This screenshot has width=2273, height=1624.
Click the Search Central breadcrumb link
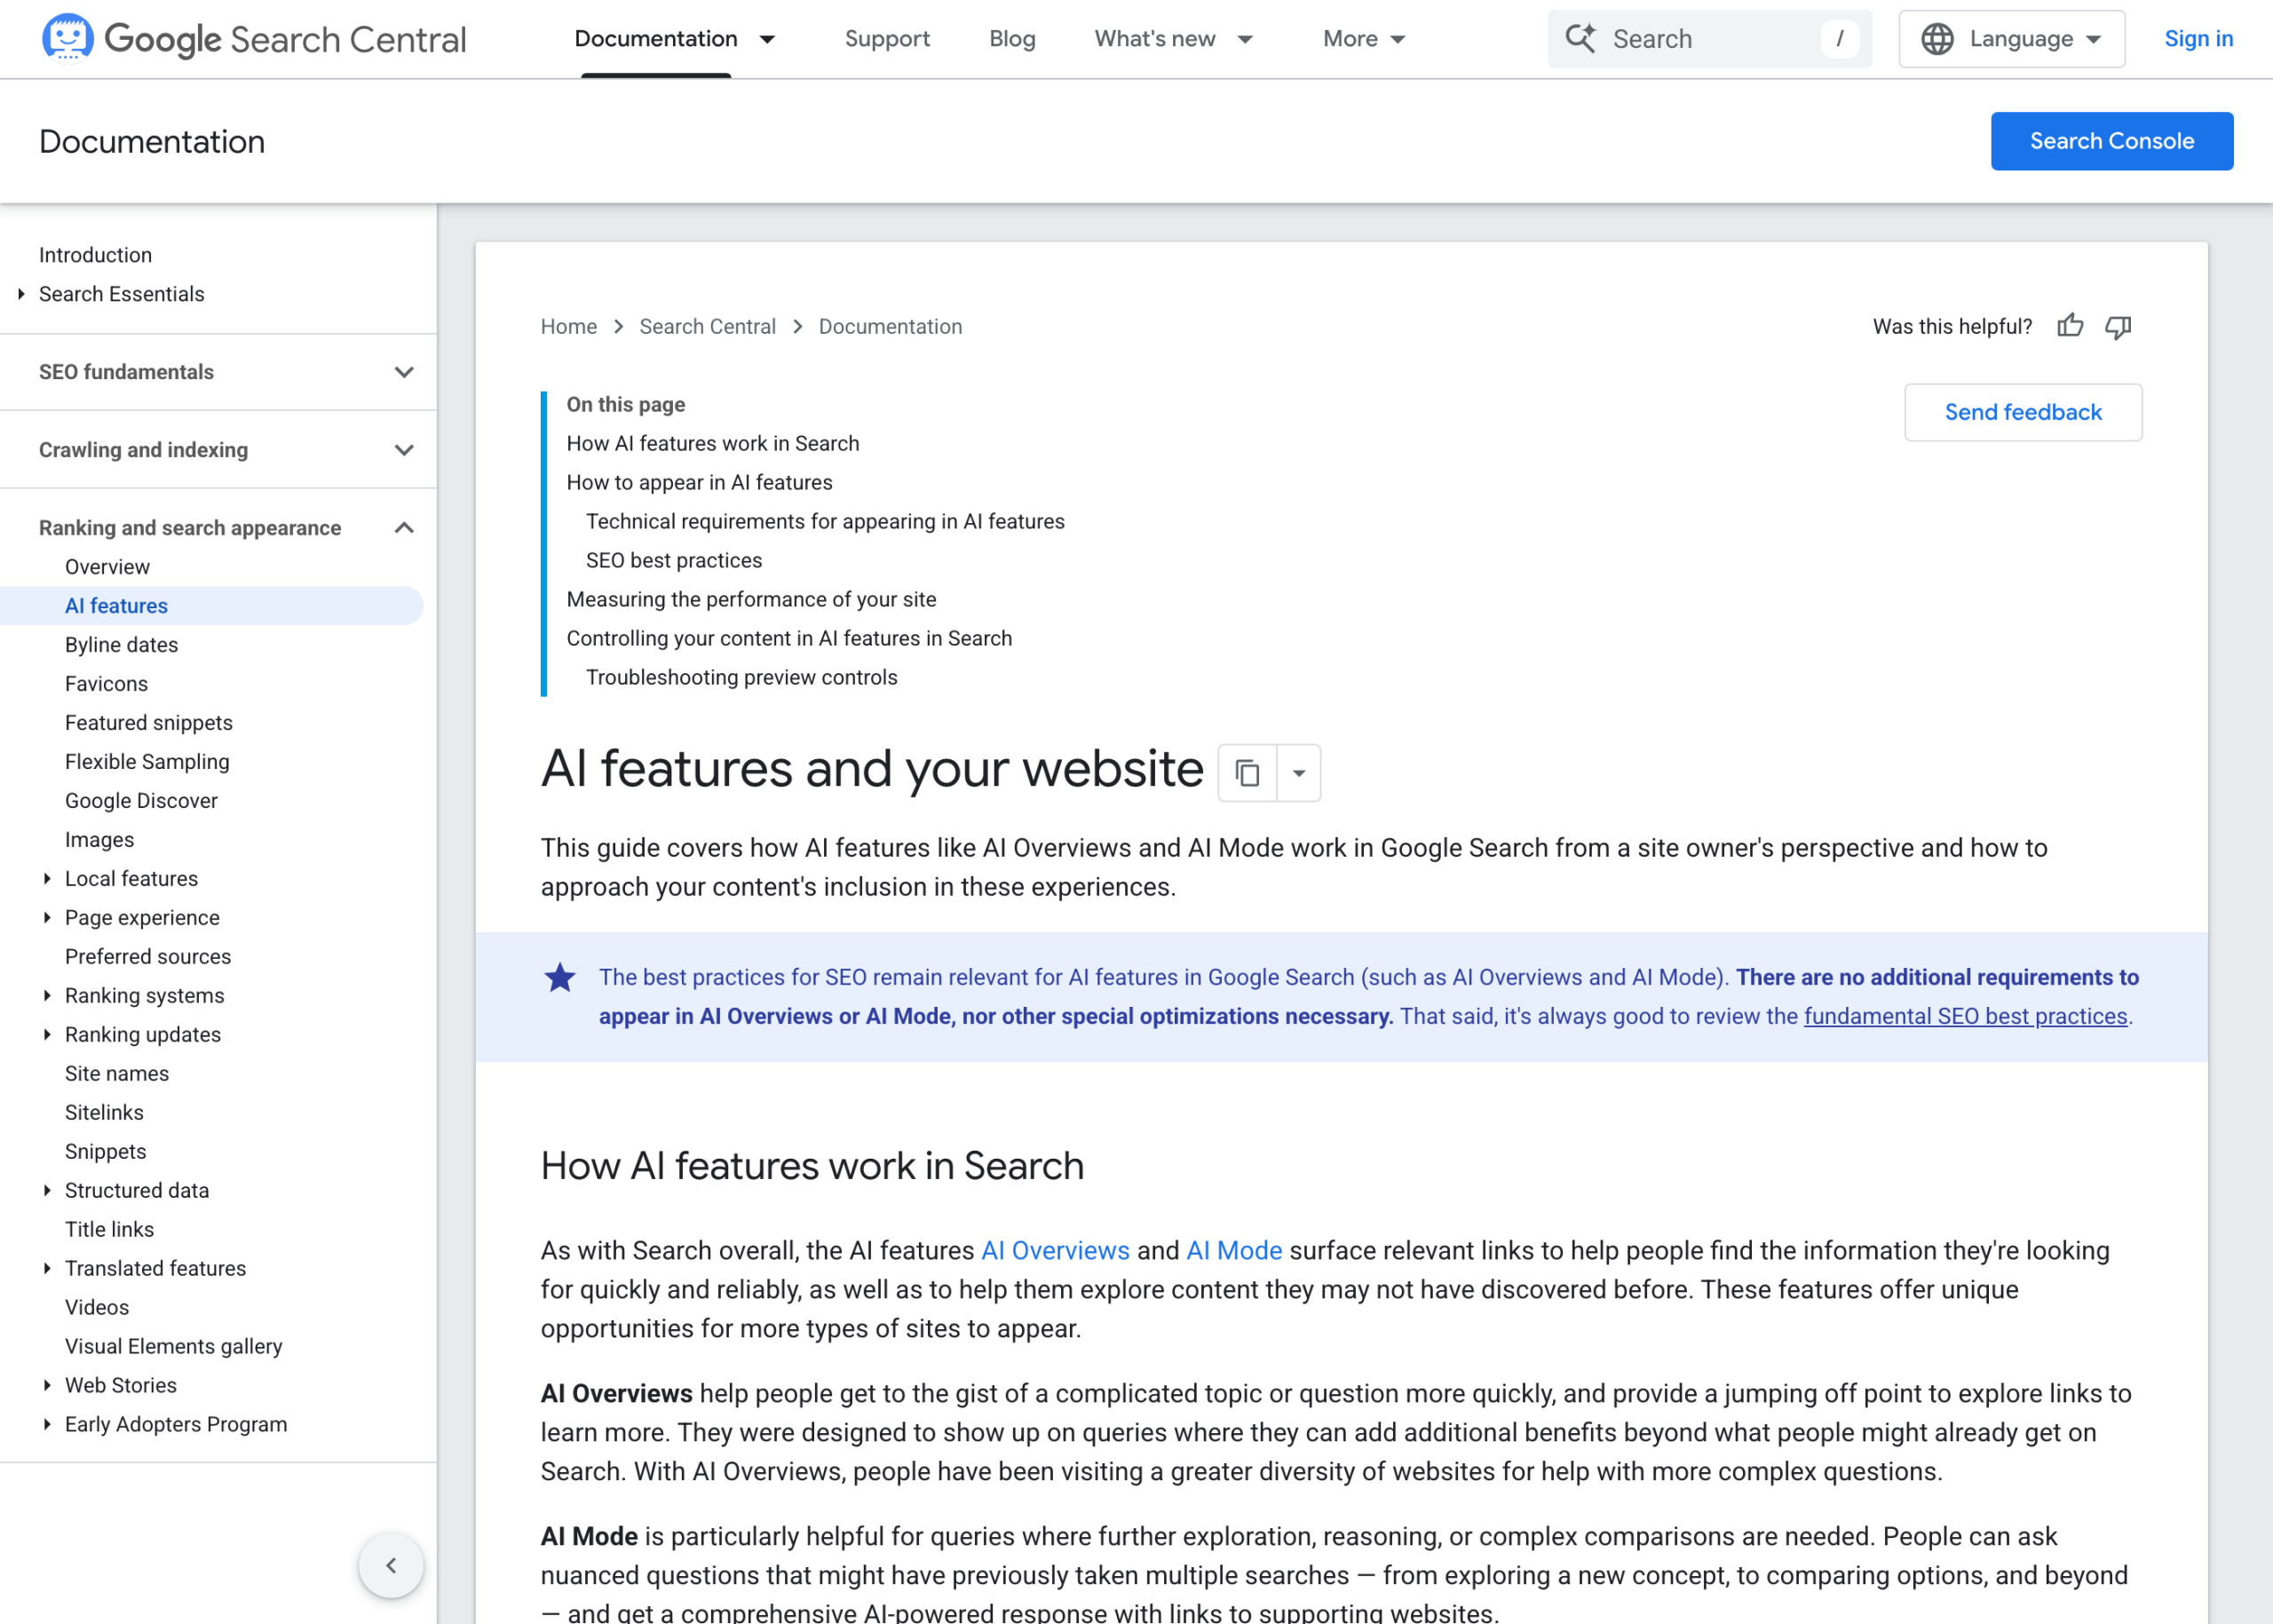(708, 327)
